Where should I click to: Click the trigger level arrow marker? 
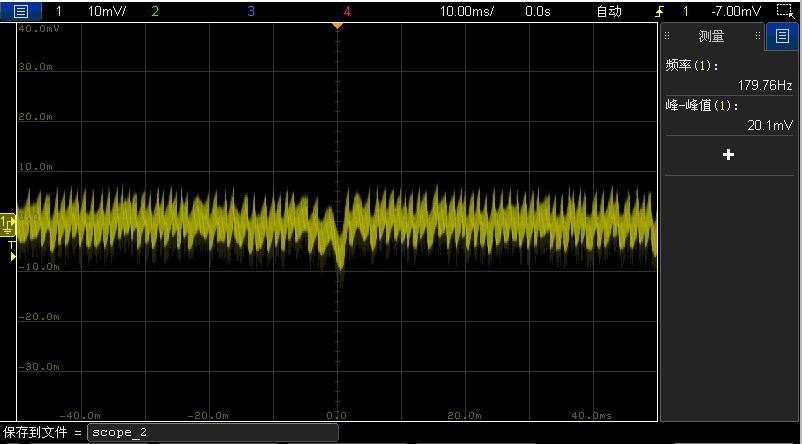coord(12,257)
